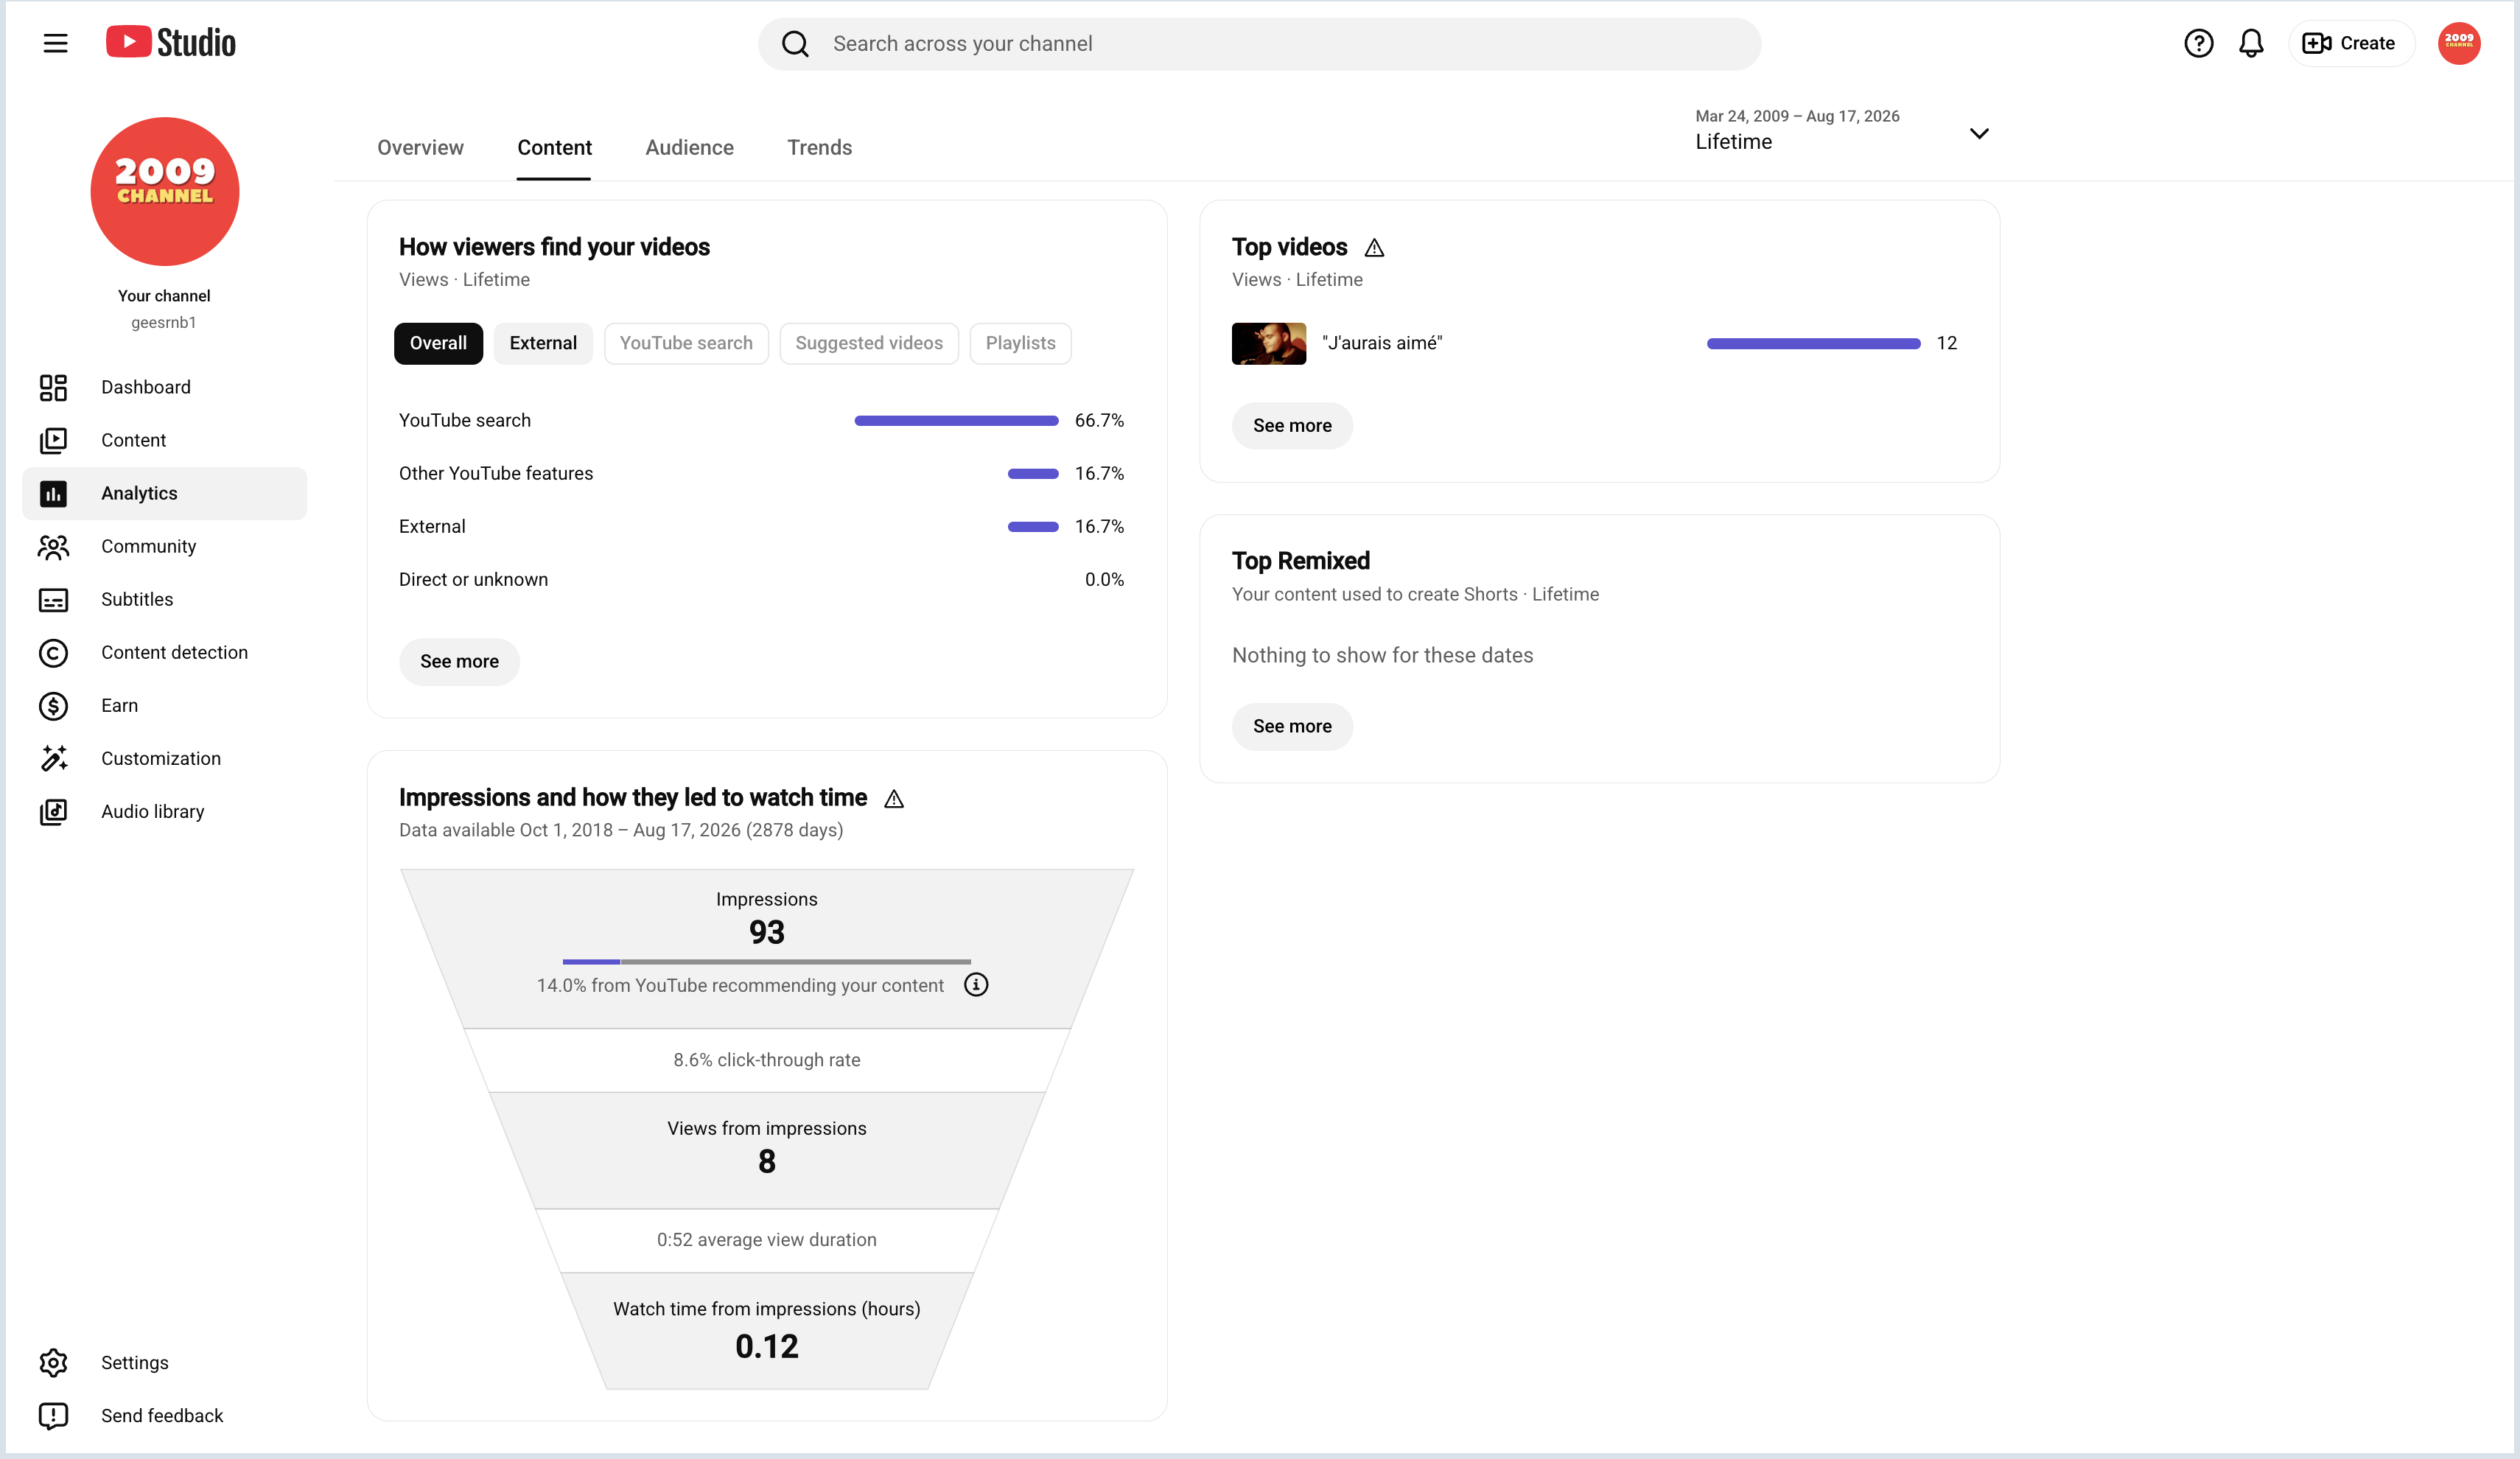Click the "J'aurais aimé" video title
Viewport: 2520px width, 1459px height.
[x=1382, y=343]
